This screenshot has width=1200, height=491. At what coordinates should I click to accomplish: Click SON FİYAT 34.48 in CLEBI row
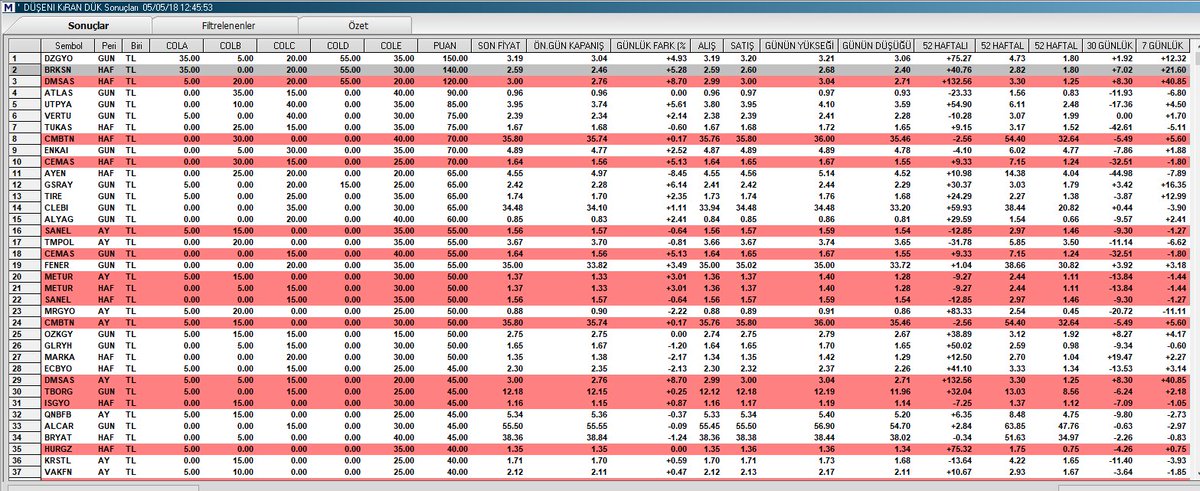[x=499, y=206]
